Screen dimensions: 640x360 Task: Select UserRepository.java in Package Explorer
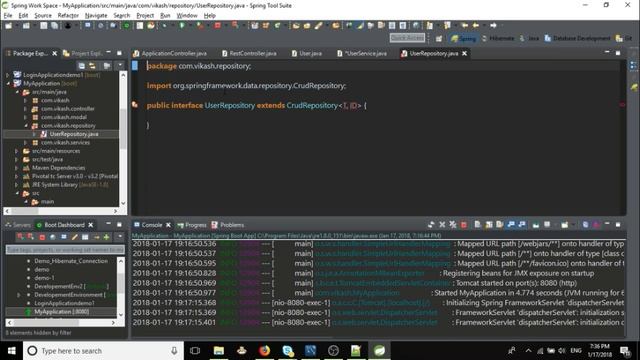73,134
